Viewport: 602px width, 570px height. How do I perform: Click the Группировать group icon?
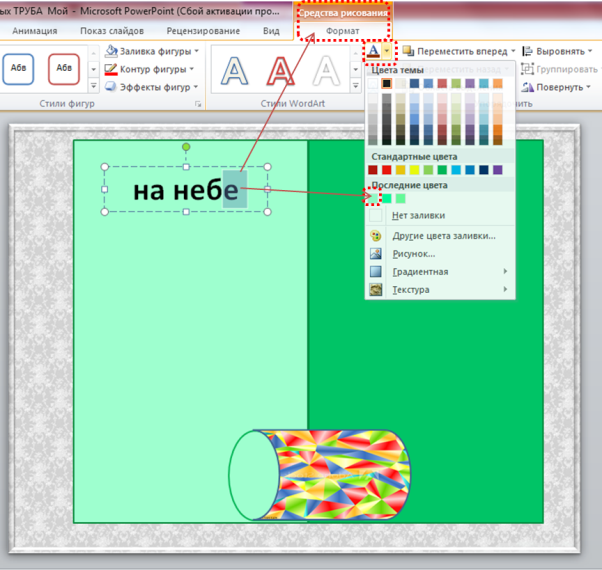(527, 69)
